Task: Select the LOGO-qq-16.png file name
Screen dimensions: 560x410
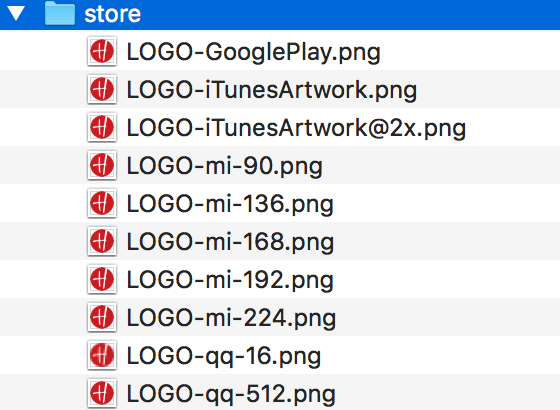Action: click(x=224, y=356)
